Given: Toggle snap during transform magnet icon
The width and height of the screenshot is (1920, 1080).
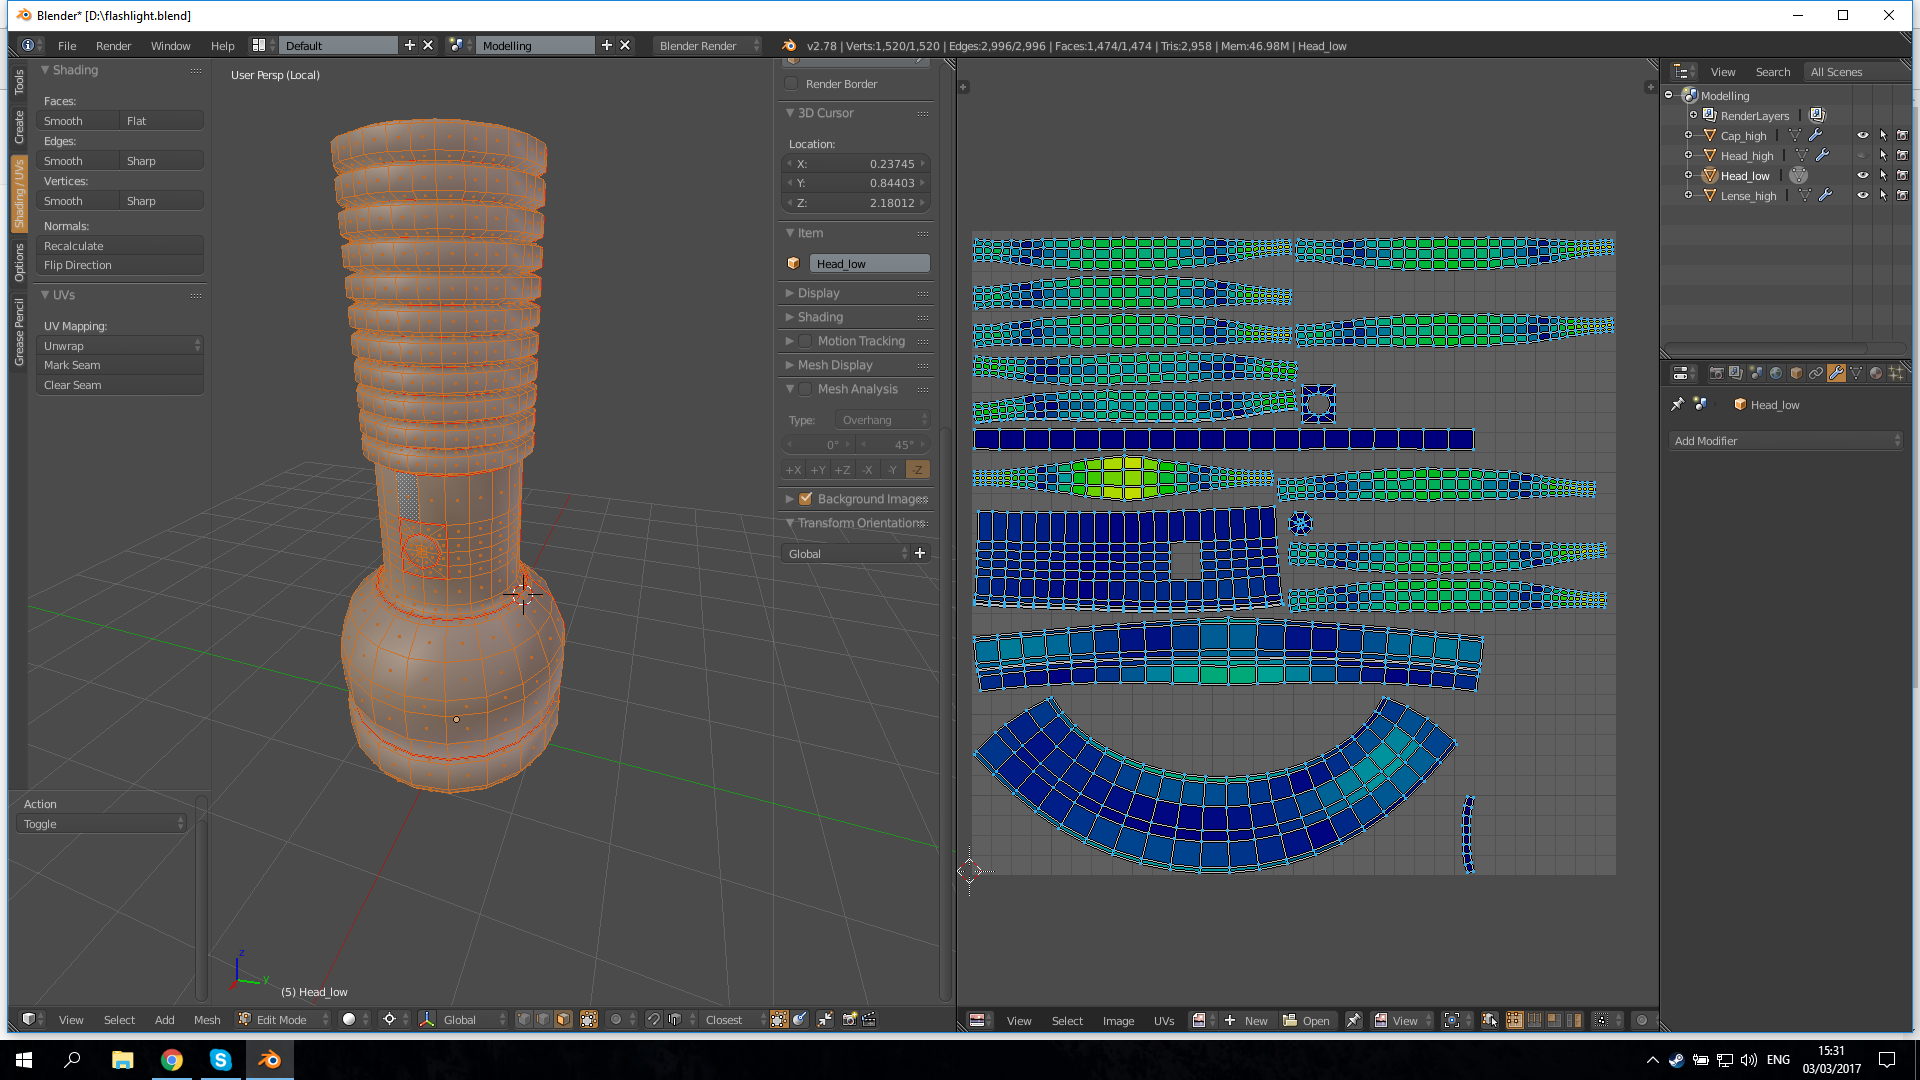Looking at the screenshot, I should [653, 1019].
